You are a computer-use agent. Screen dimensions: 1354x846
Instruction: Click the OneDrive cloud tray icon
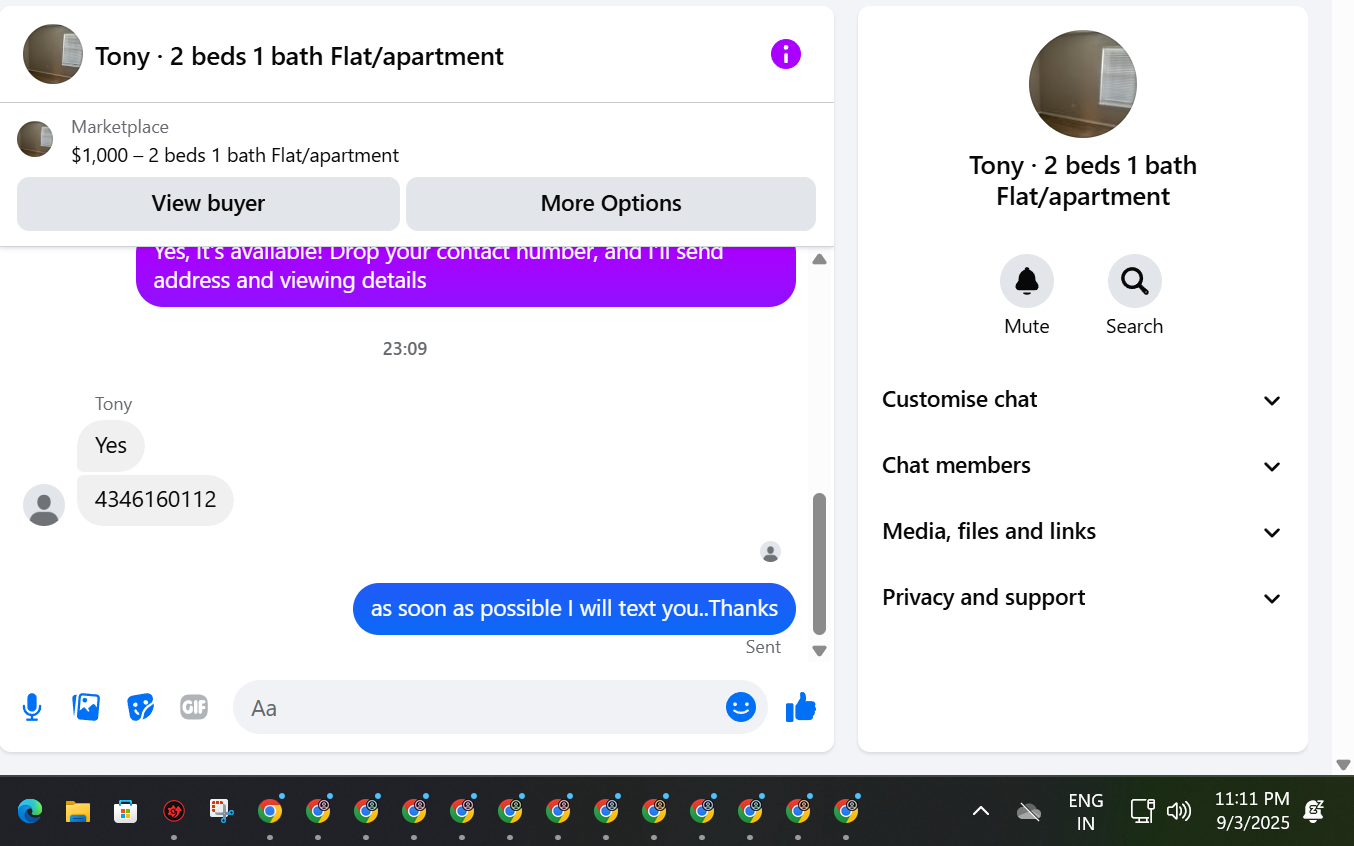[1029, 811]
